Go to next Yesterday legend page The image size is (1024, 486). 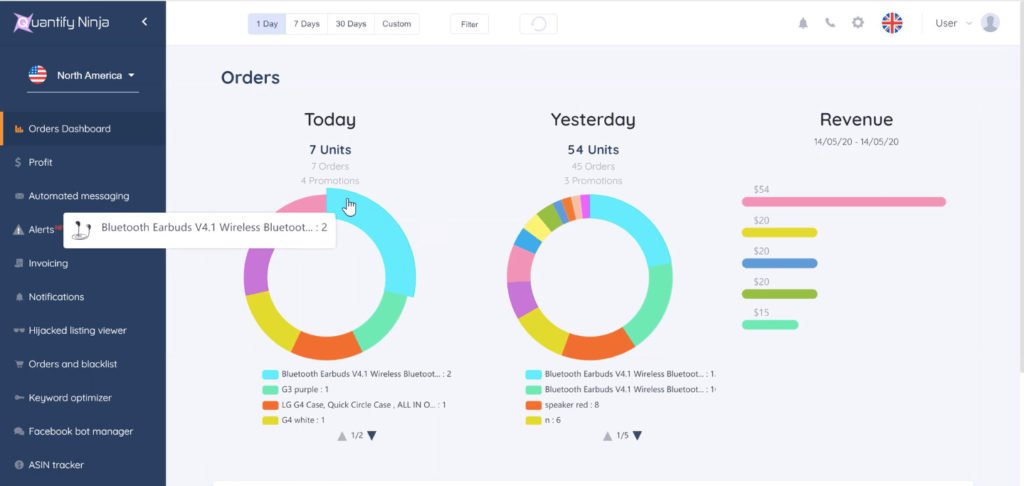(x=637, y=436)
